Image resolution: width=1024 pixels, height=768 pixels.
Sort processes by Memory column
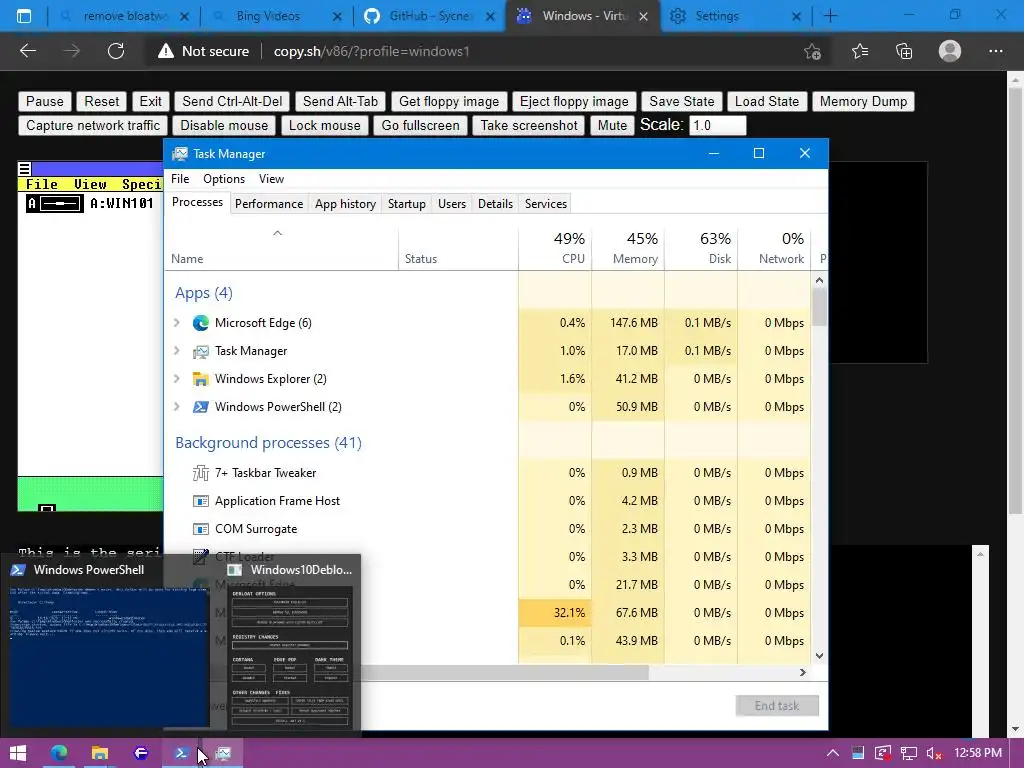pyautogui.click(x=628, y=248)
